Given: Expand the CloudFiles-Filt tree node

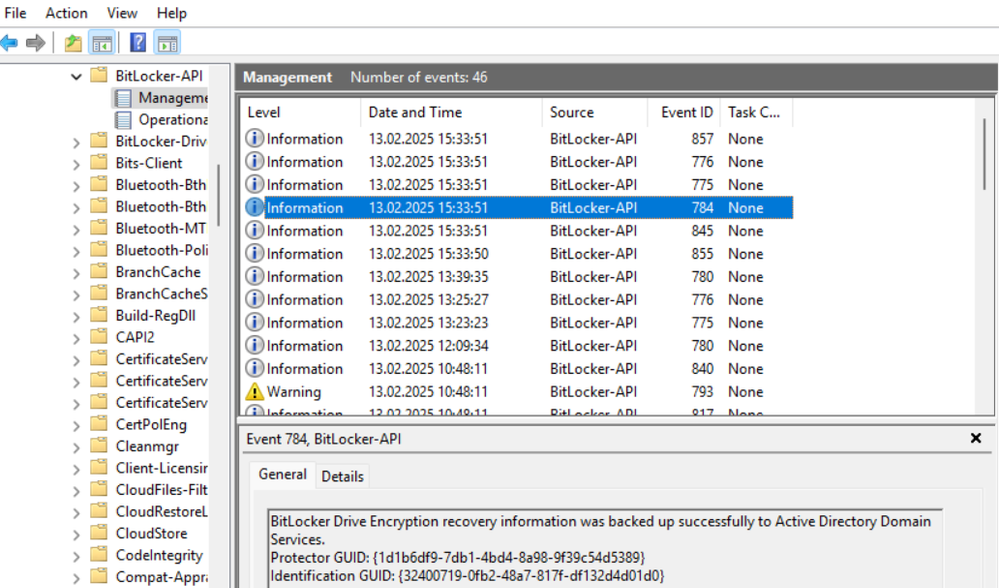Looking at the screenshot, I should click(76, 491).
